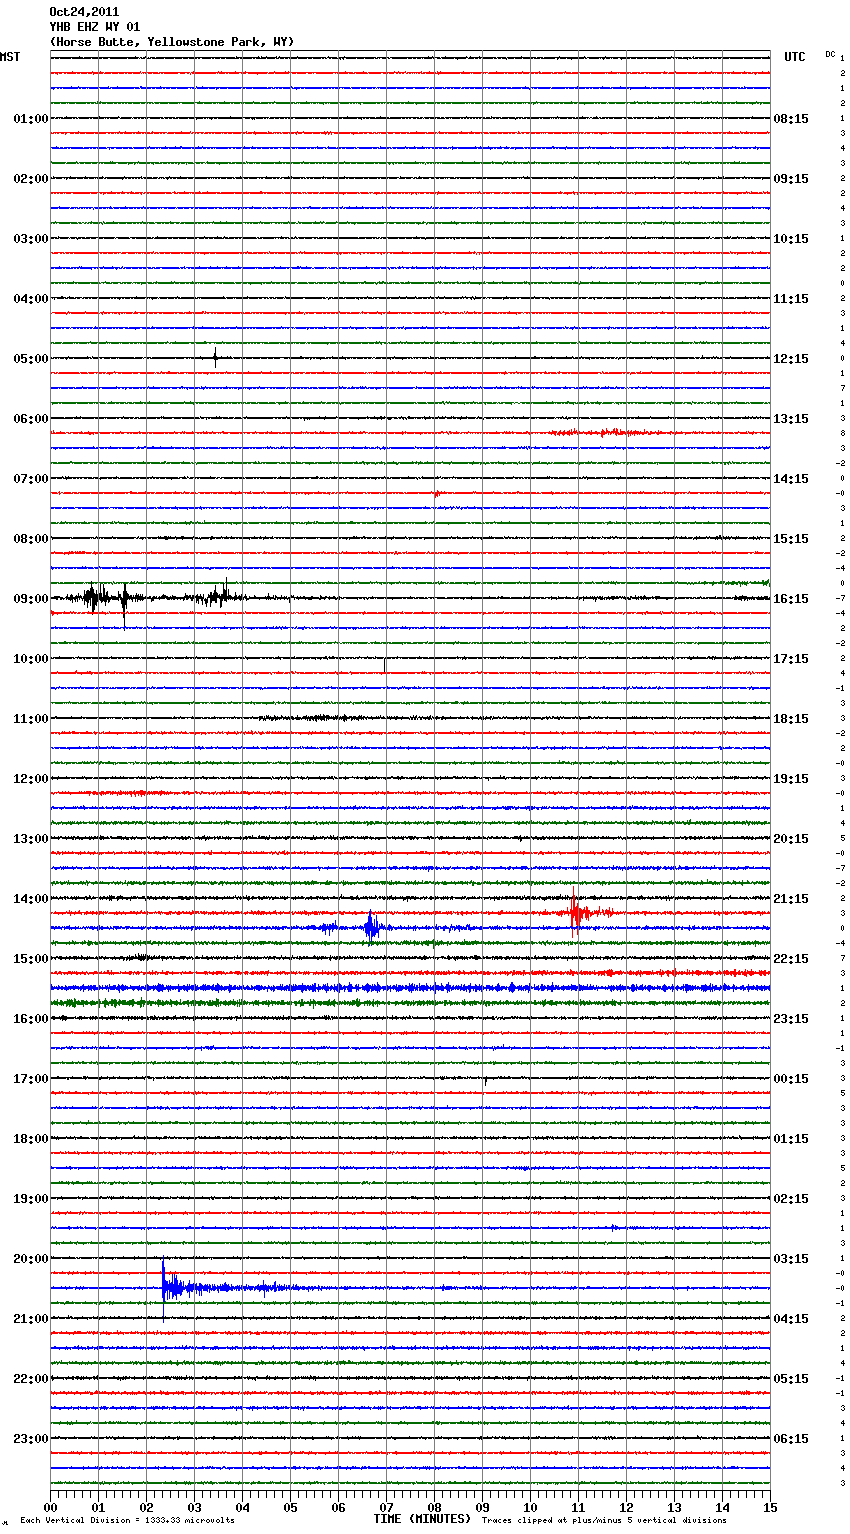Click the "10:15" UTC time label
The height and width of the screenshot is (1534, 850).
(791, 239)
